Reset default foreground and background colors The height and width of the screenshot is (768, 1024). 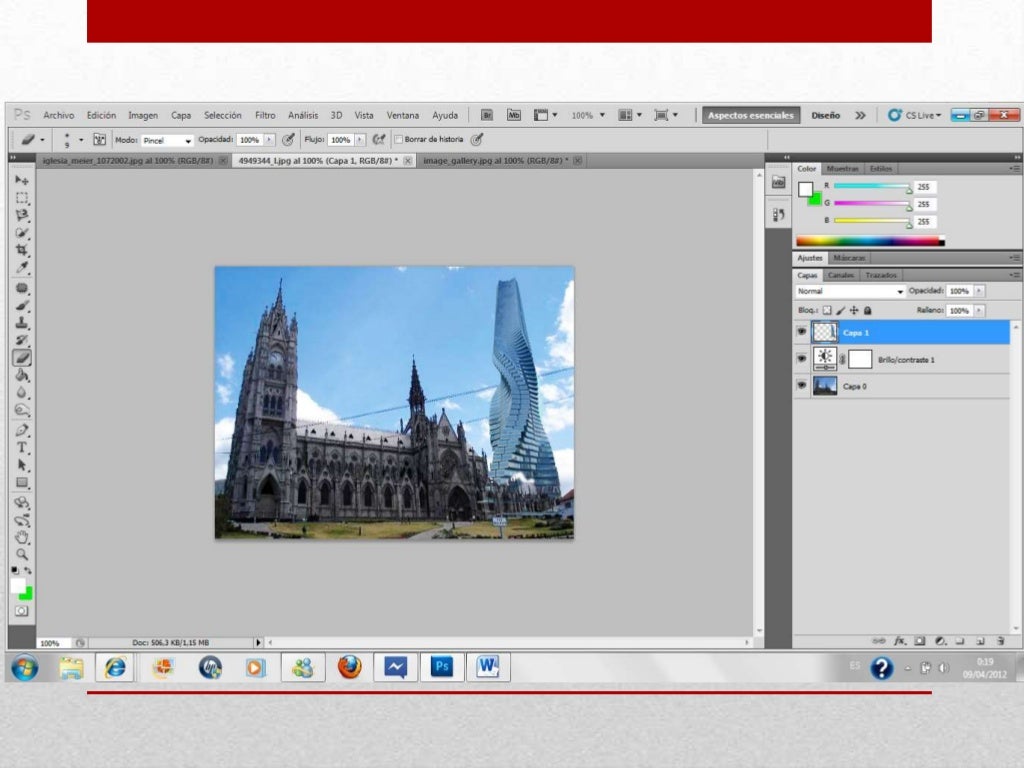coord(15,571)
